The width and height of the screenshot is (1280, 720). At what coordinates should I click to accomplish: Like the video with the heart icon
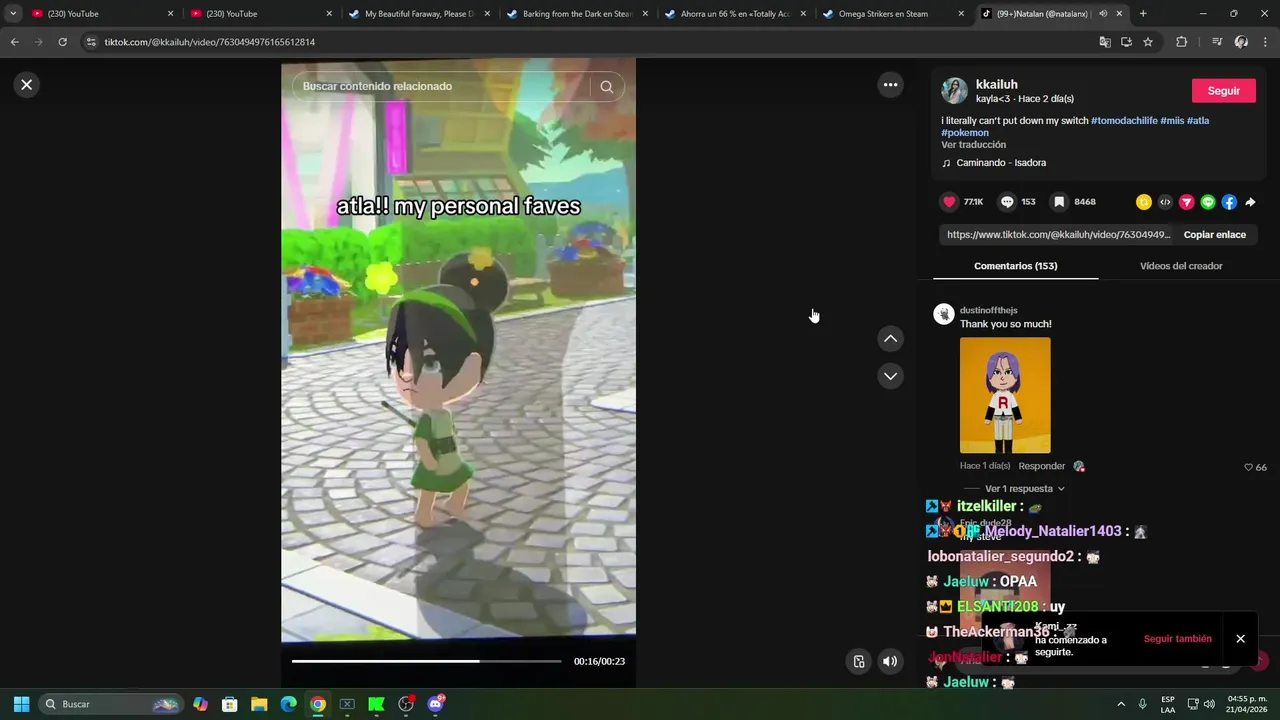[949, 202]
